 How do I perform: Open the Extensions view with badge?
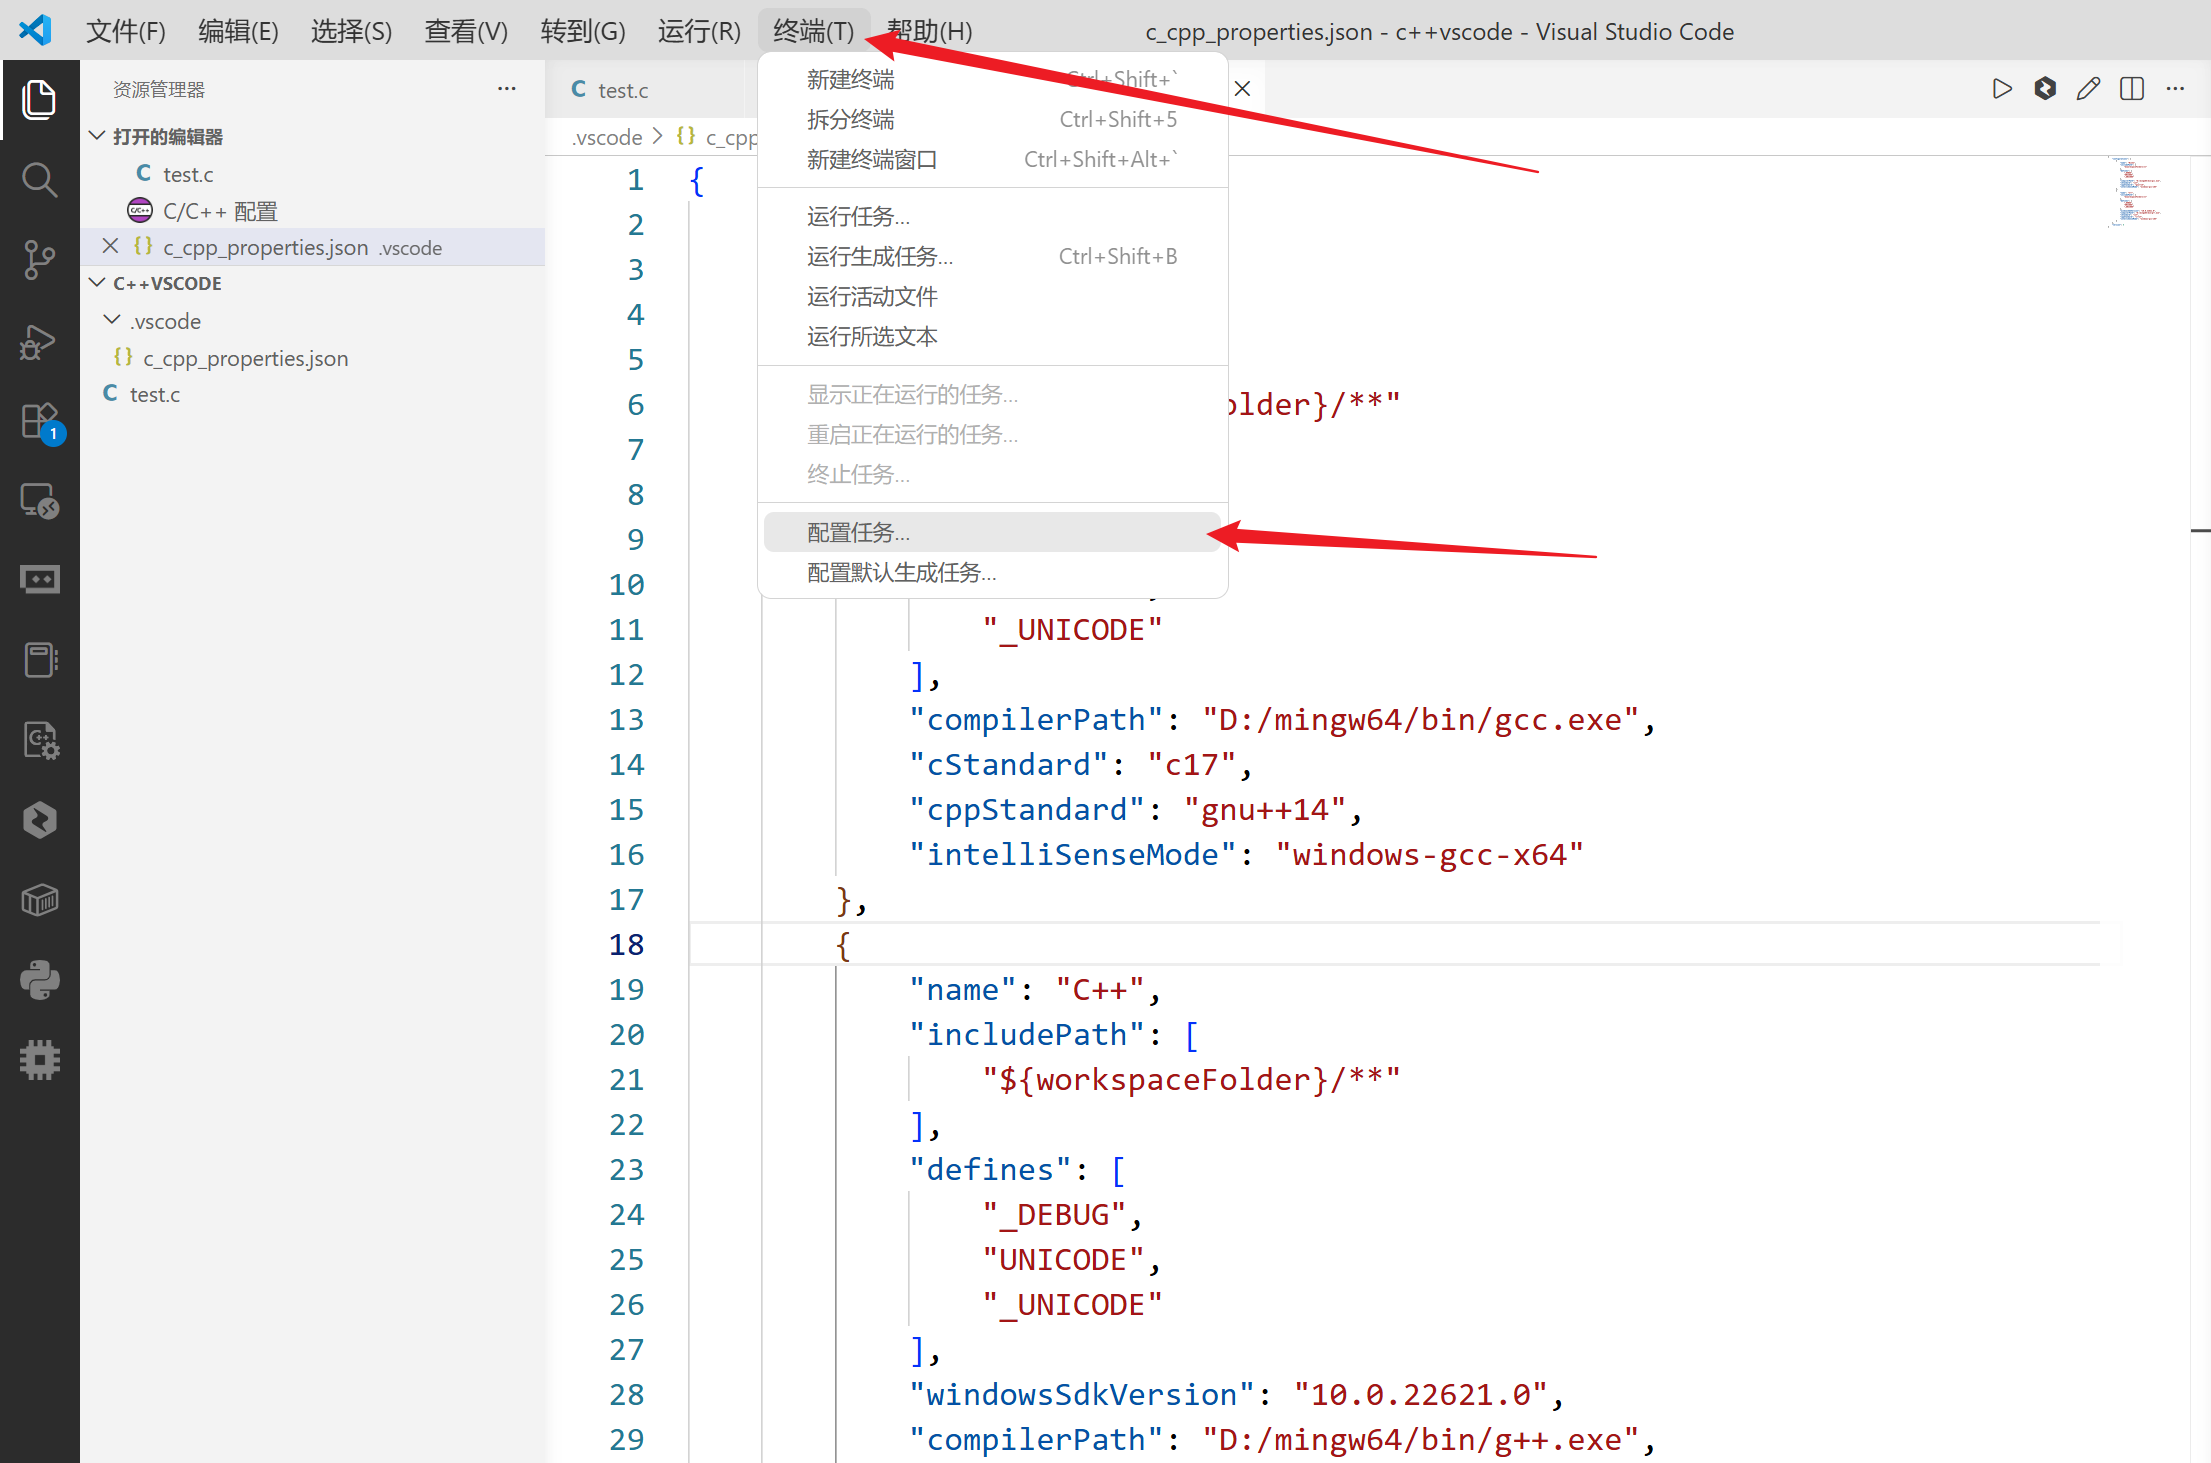[41, 422]
